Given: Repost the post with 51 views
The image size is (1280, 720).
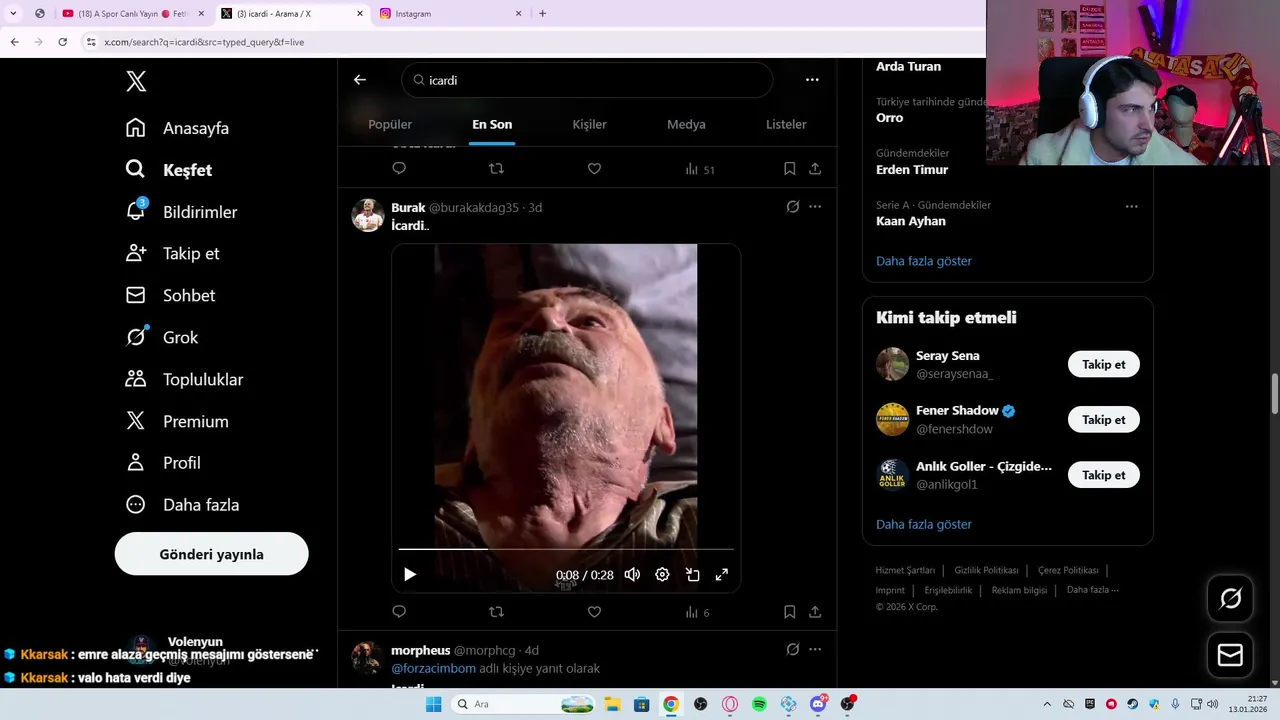Looking at the screenshot, I should tap(496, 169).
